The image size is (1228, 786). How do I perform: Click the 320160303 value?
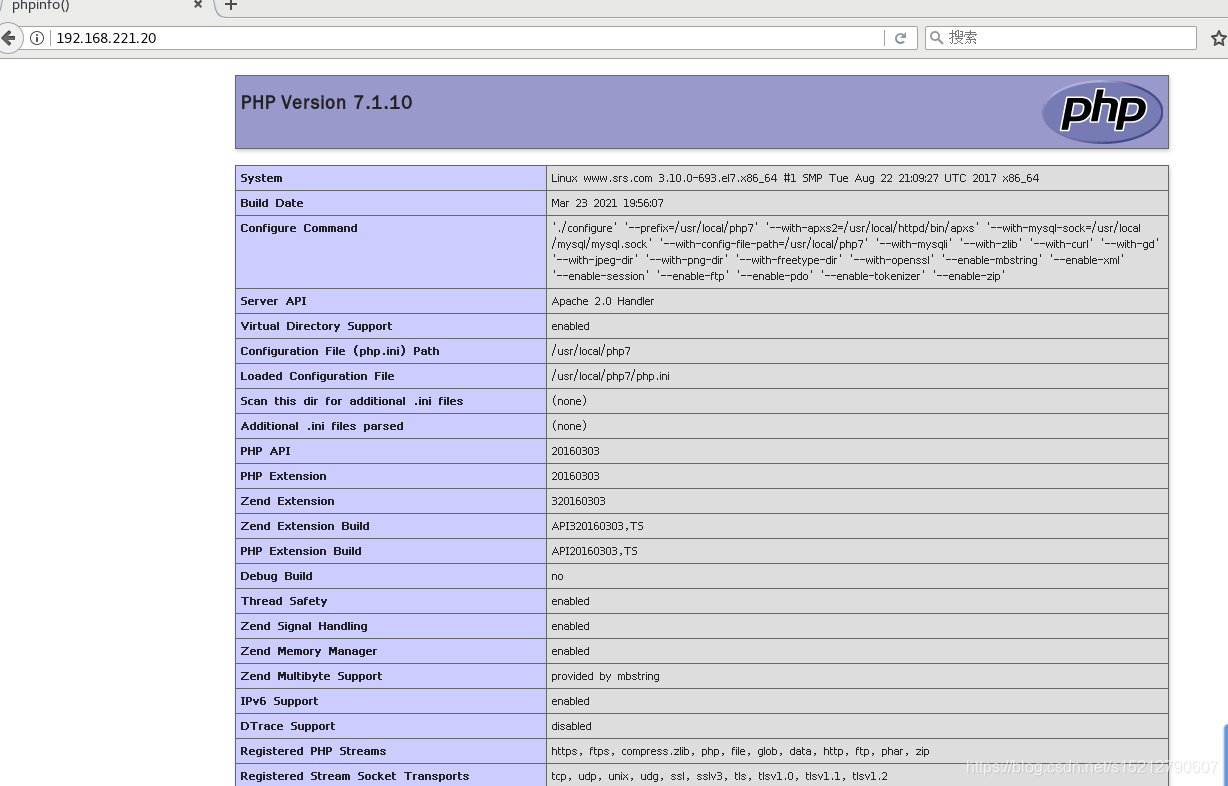coord(578,501)
